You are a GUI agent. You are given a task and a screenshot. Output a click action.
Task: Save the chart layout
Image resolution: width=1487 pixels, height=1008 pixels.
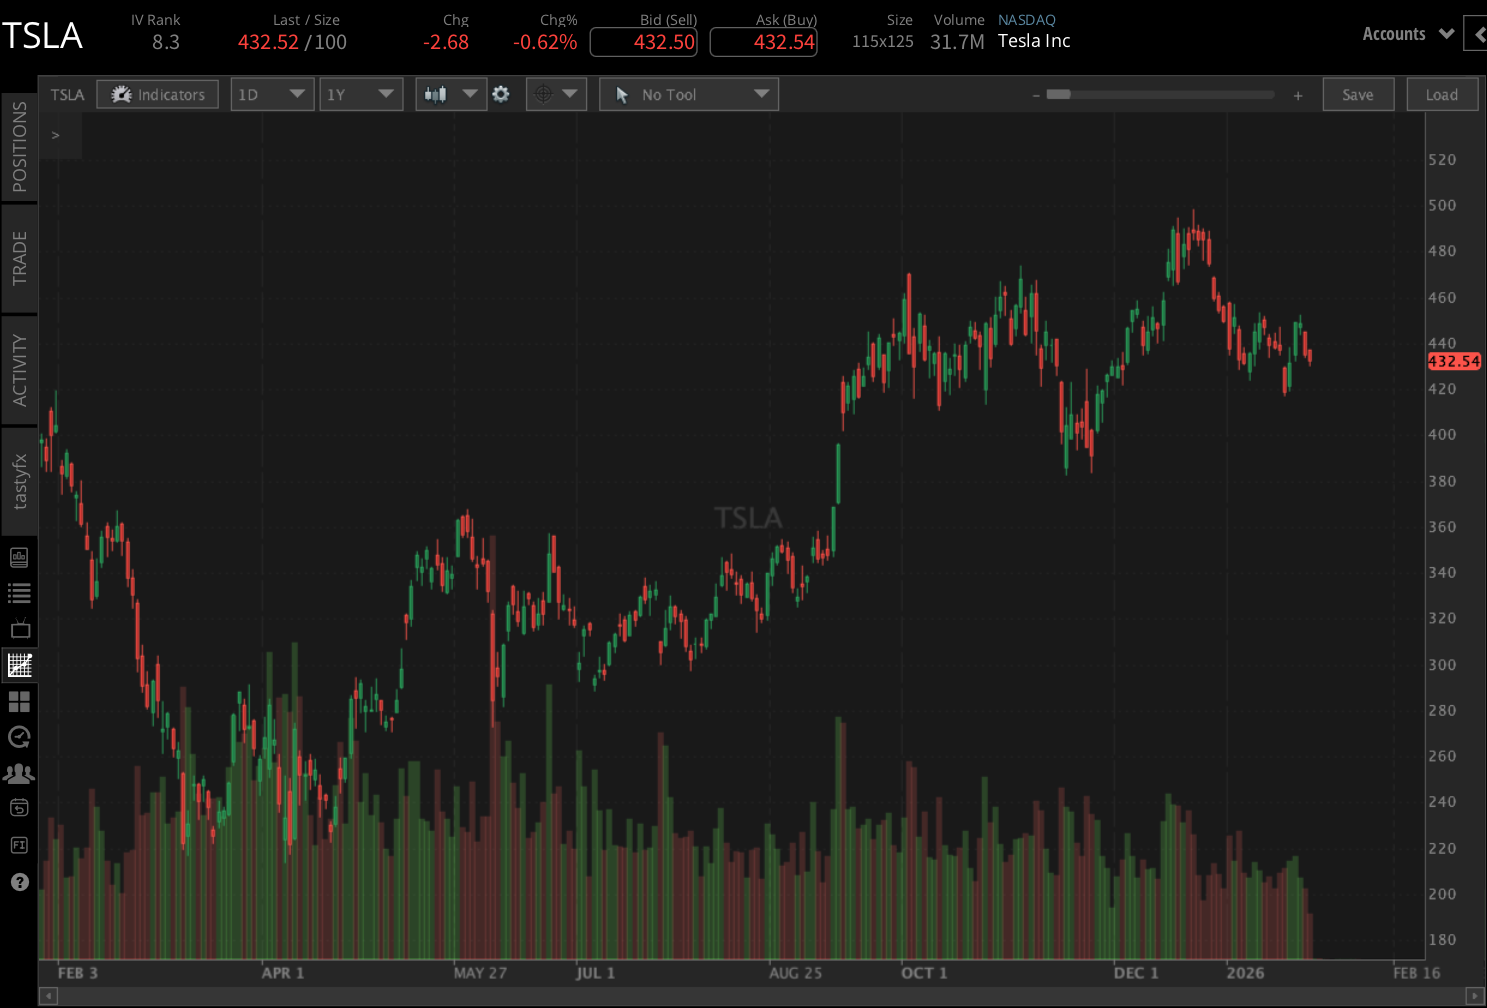point(1358,94)
